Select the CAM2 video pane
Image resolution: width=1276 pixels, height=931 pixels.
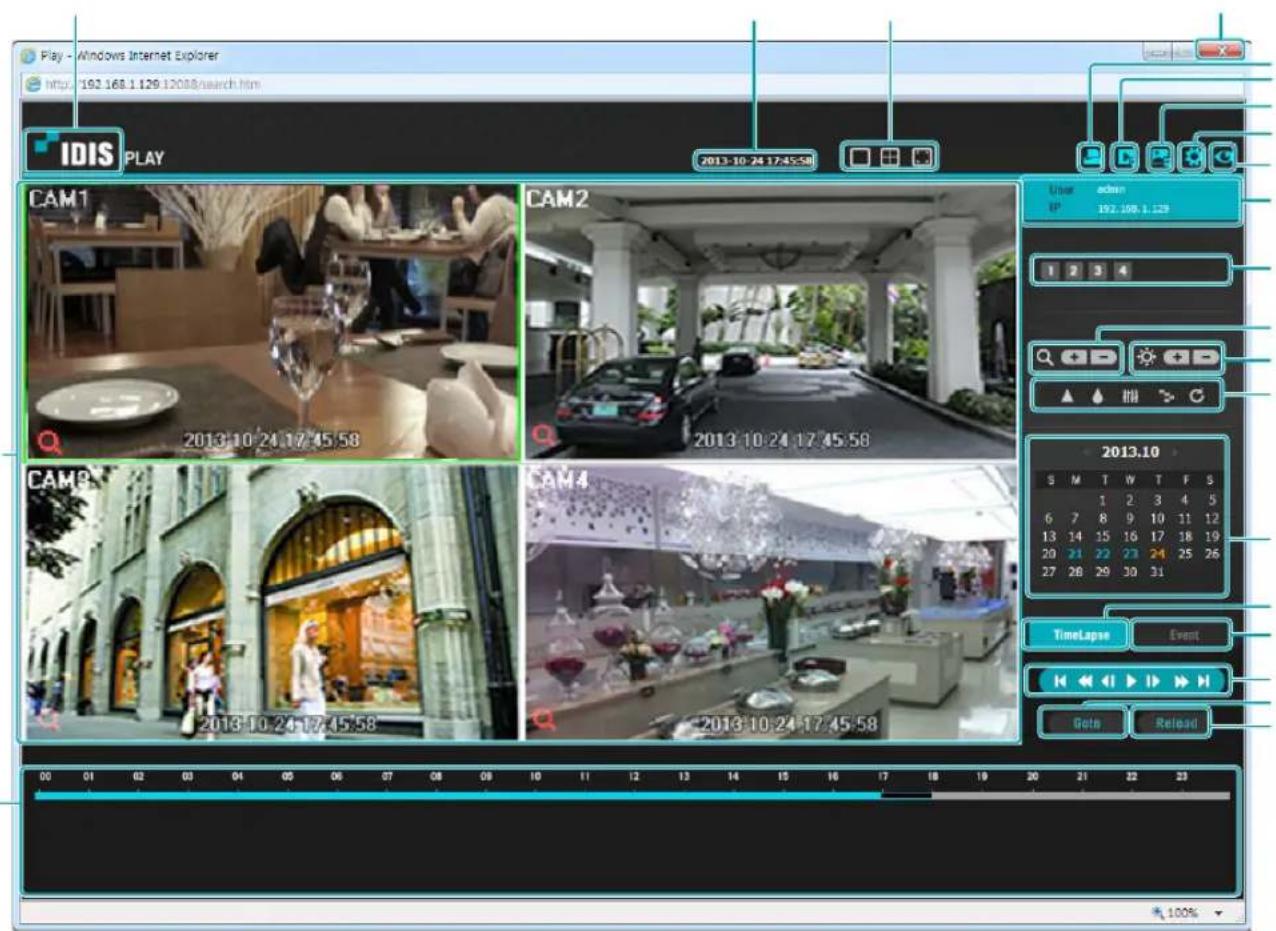[770, 322]
